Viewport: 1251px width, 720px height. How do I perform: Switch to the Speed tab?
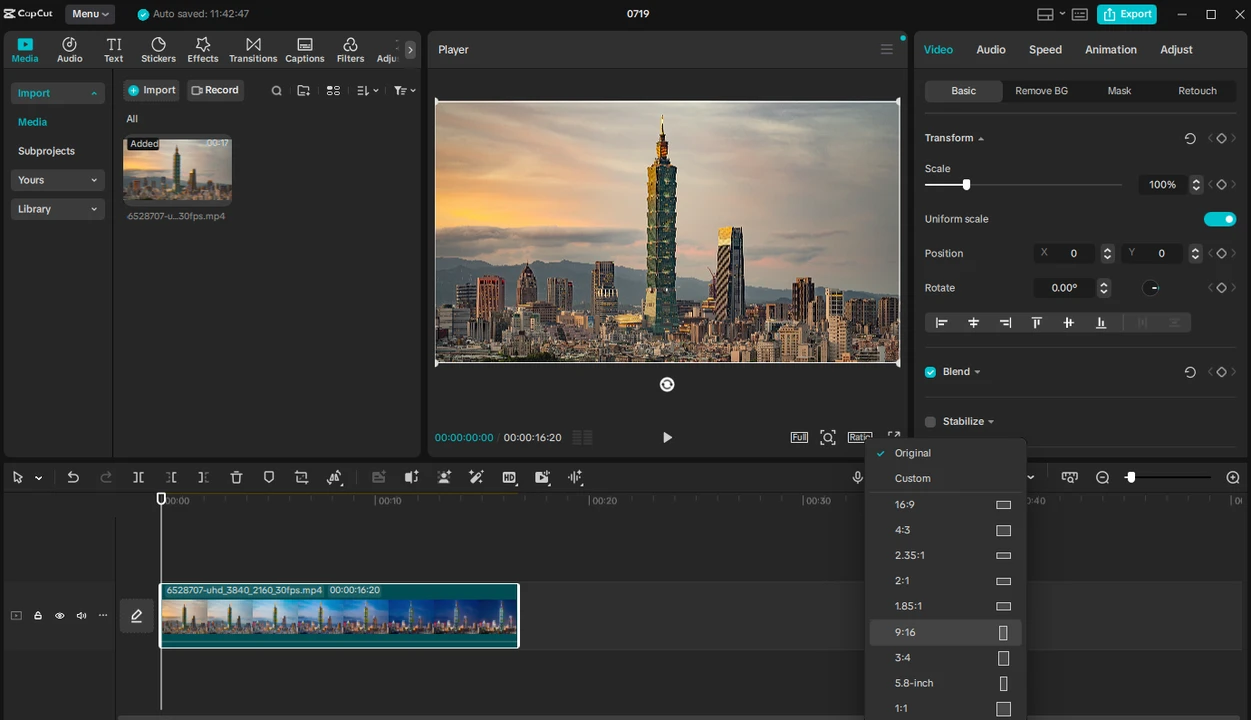point(1045,50)
